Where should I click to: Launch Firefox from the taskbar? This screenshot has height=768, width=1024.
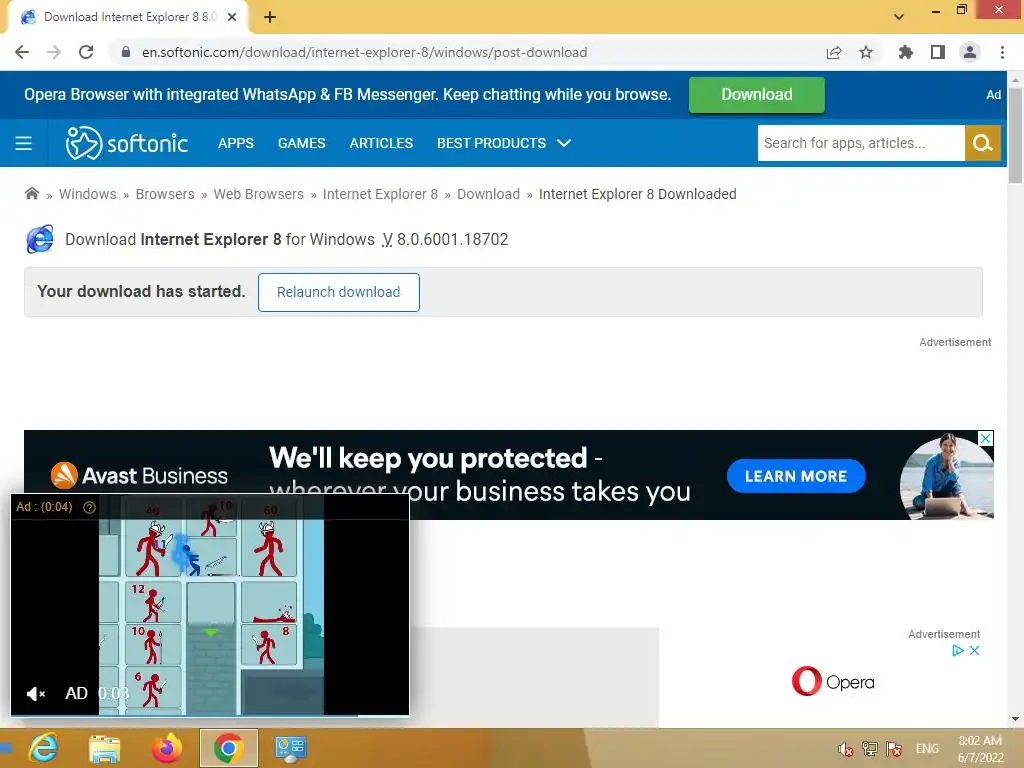[x=167, y=748]
